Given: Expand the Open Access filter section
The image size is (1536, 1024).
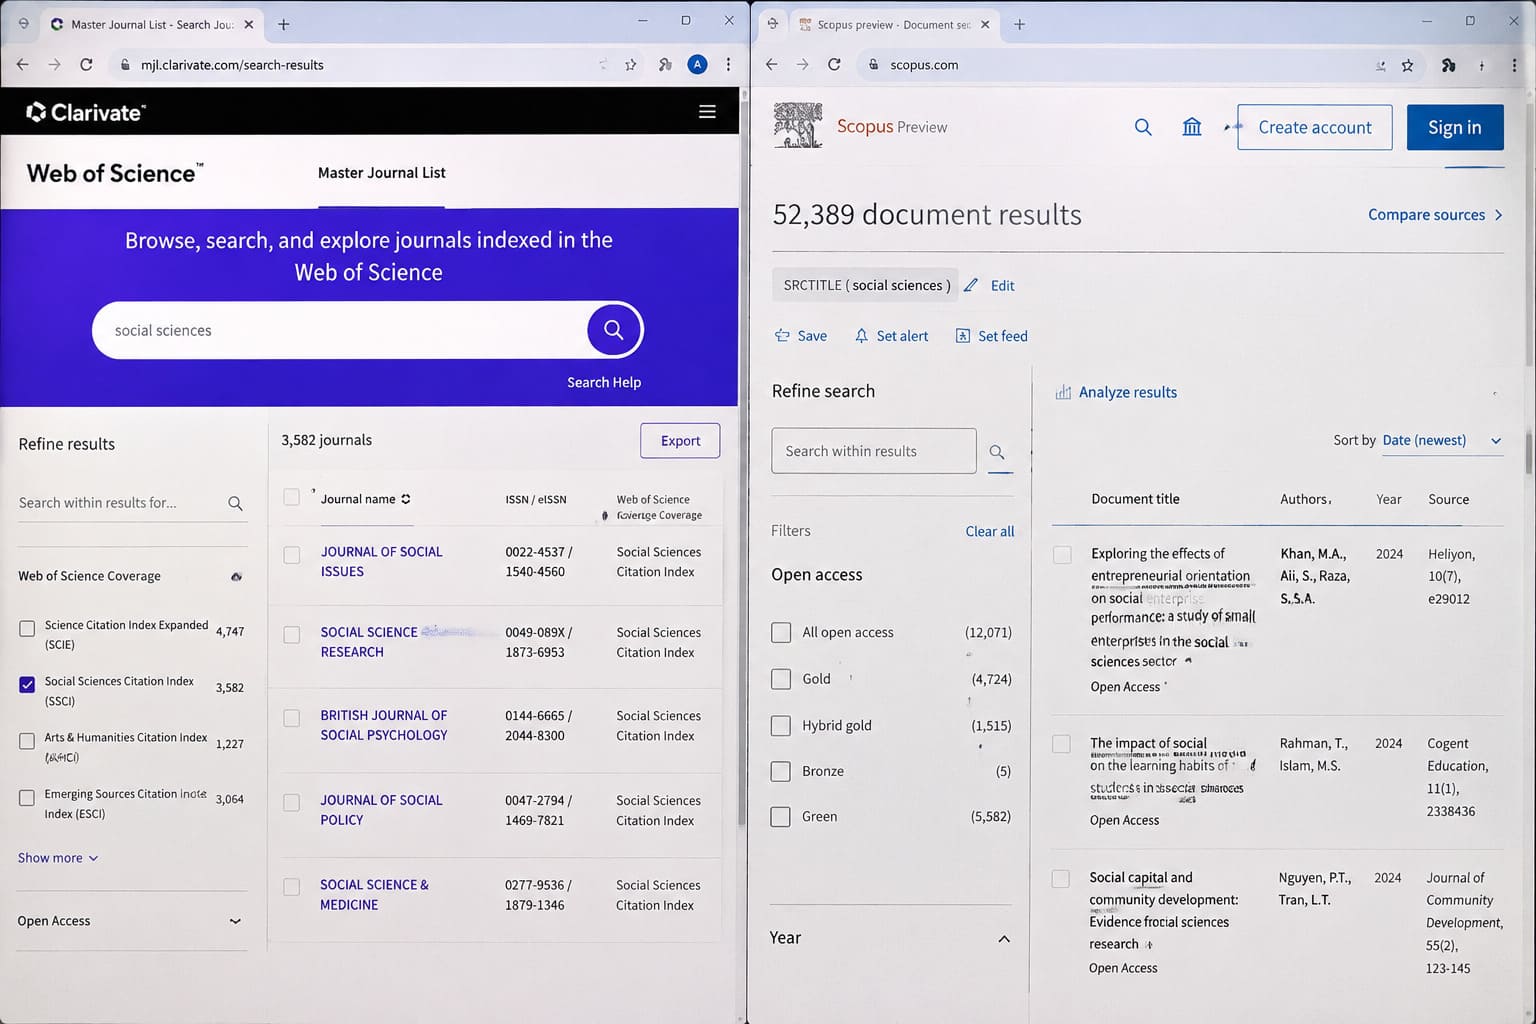Looking at the screenshot, I should (x=235, y=921).
